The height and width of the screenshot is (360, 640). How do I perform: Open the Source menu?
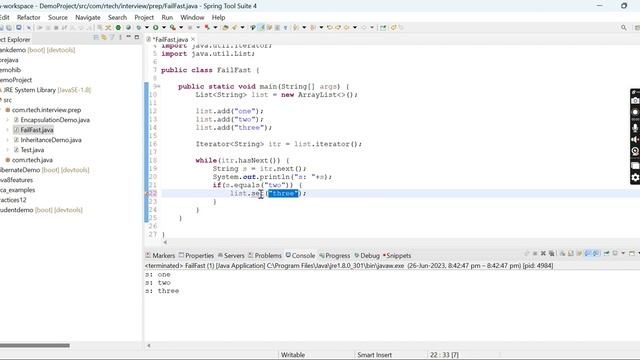pyautogui.click(x=58, y=18)
